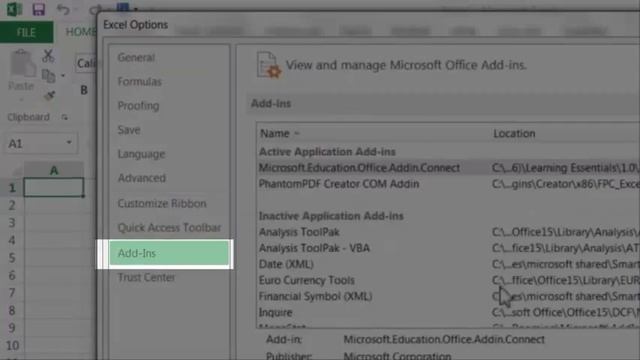
Task: Click the Name Box showing A1
Action: pyautogui.click(x=41, y=143)
